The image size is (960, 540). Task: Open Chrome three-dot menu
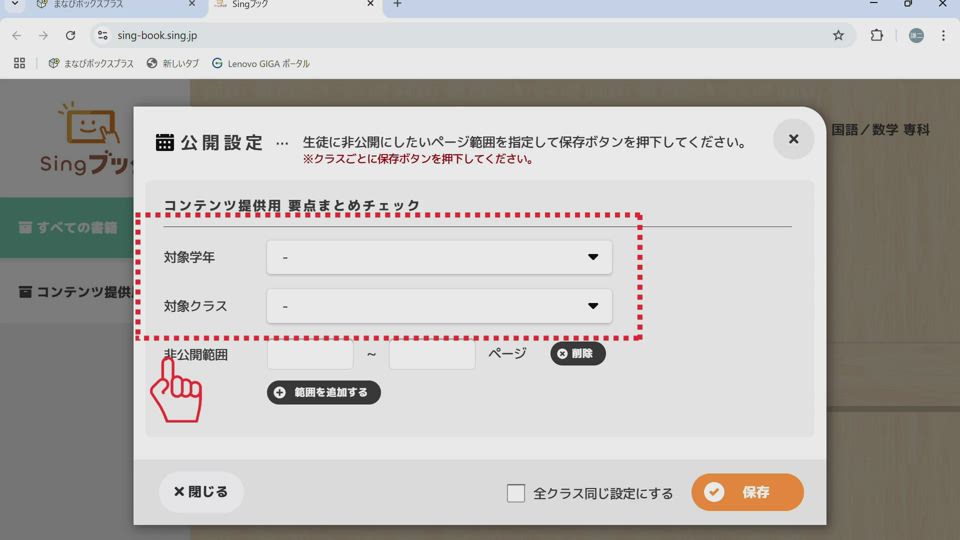tap(943, 35)
